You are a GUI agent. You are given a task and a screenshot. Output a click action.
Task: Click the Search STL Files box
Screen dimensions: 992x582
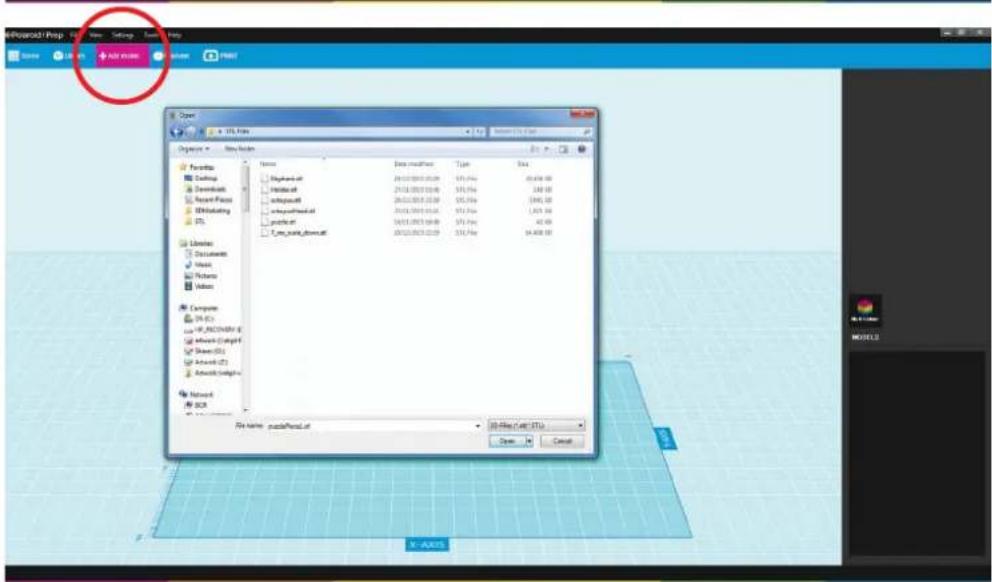tap(541, 132)
